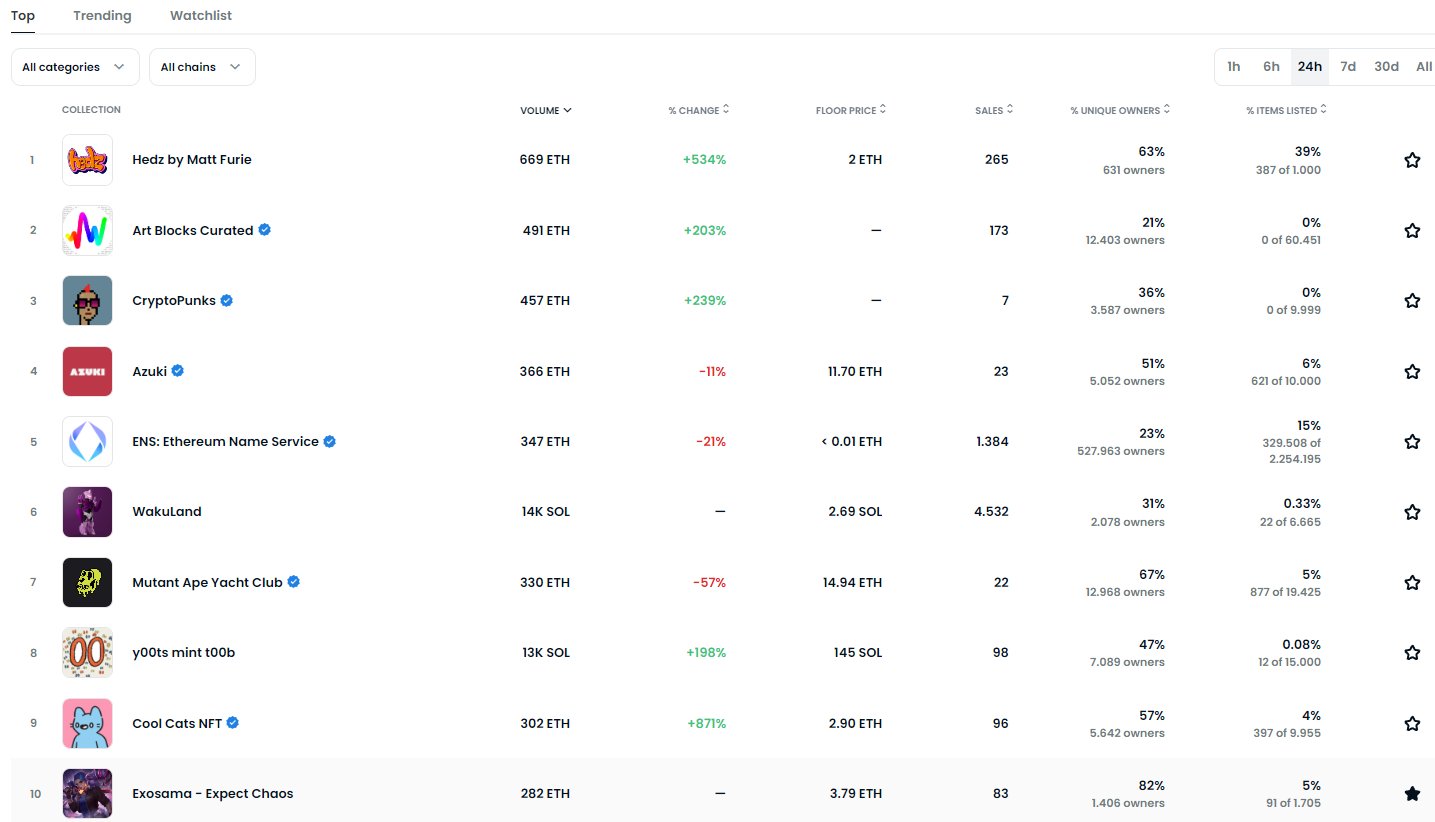Click the 669 ETH volume value
Screen dimensions: 1435x822
545,160
